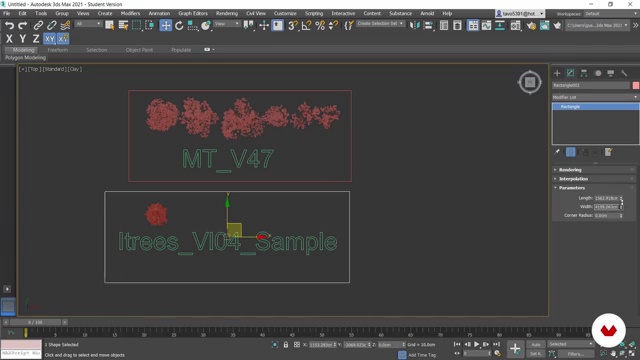The width and height of the screenshot is (640, 360).
Task: Open Create Selection Set dropdown
Action: click(x=380, y=24)
